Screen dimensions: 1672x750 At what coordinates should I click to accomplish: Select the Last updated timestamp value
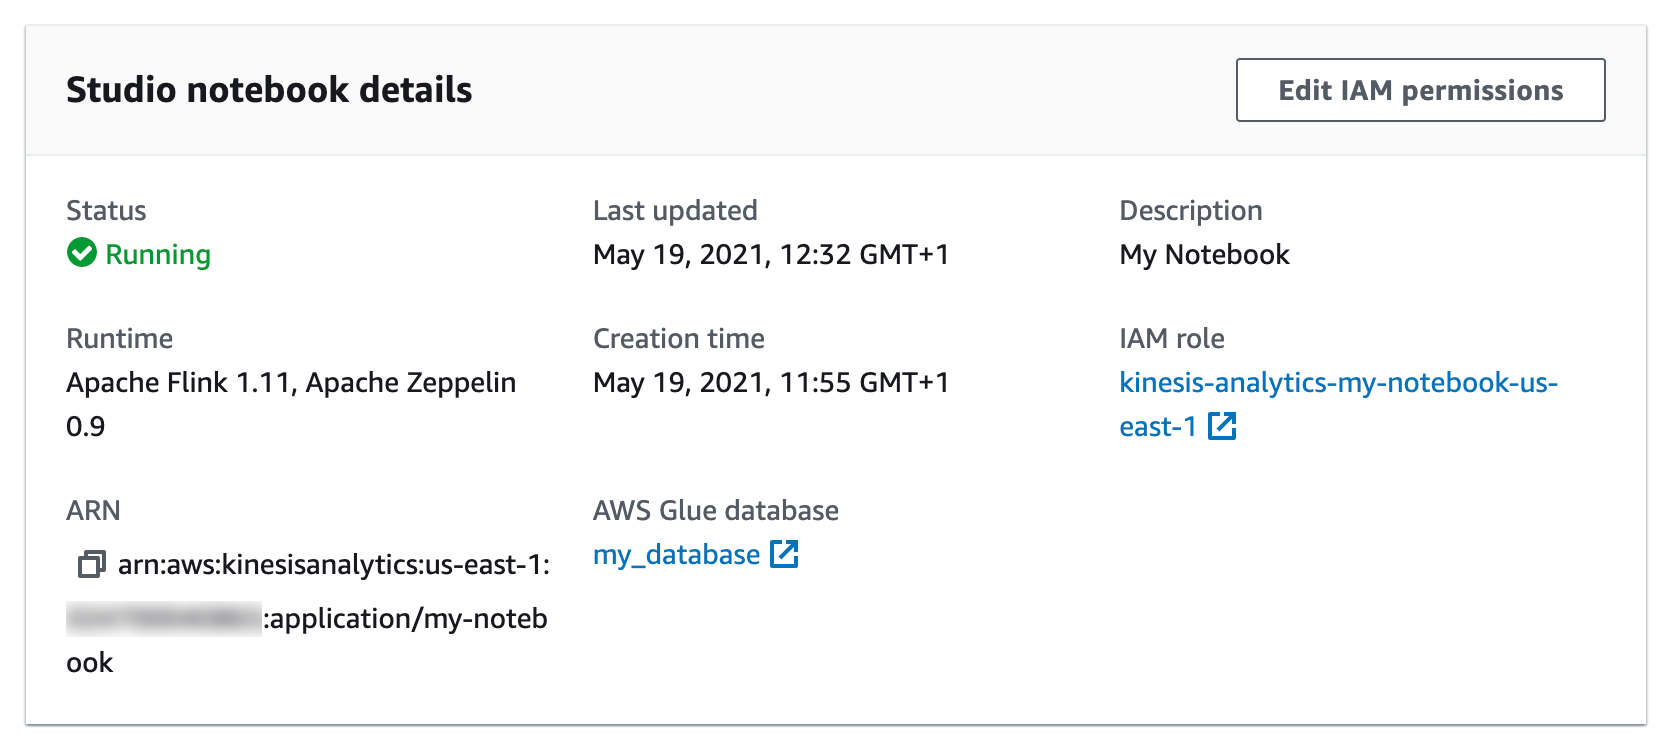pyautogui.click(x=770, y=255)
